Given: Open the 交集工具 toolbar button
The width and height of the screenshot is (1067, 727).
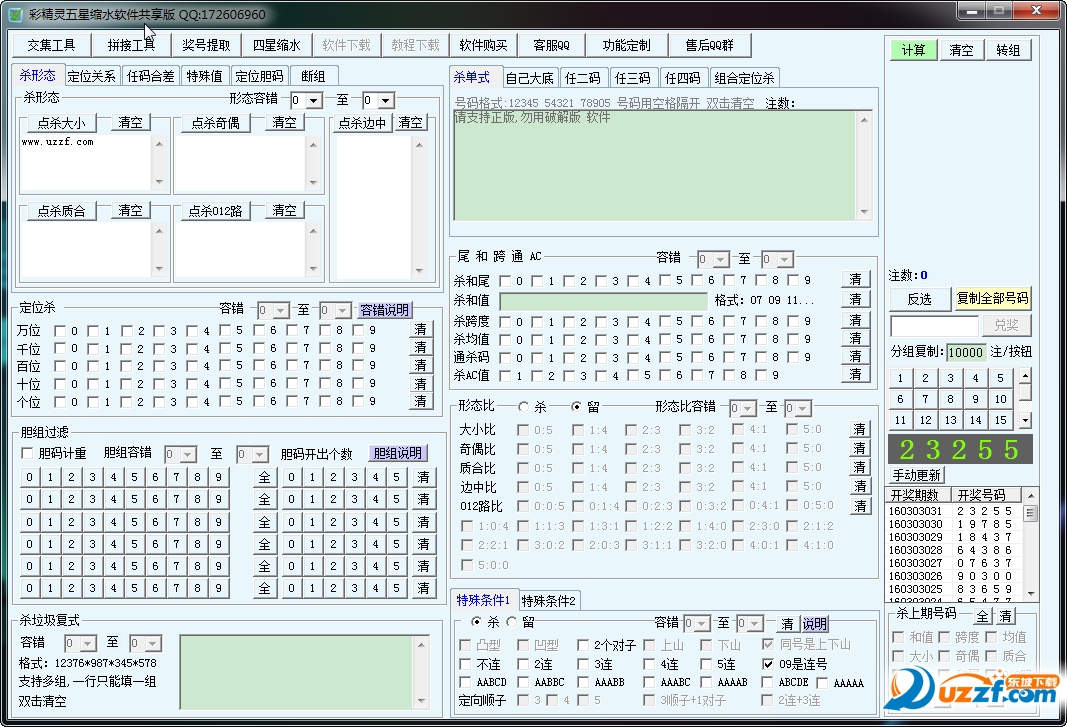Looking at the screenshot, I should tap(52, 46).
